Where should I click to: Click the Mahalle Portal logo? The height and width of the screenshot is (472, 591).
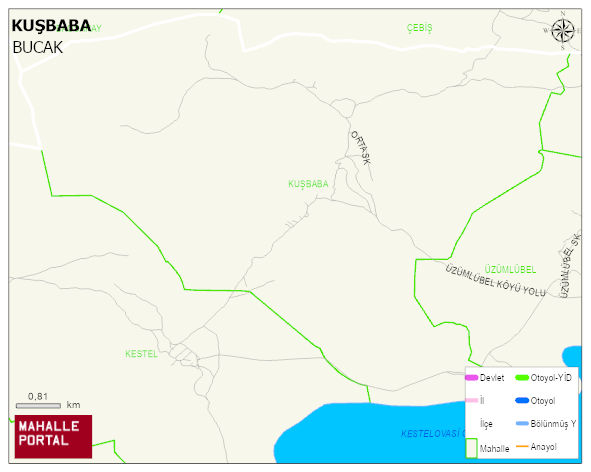click(x=53, y=437)
